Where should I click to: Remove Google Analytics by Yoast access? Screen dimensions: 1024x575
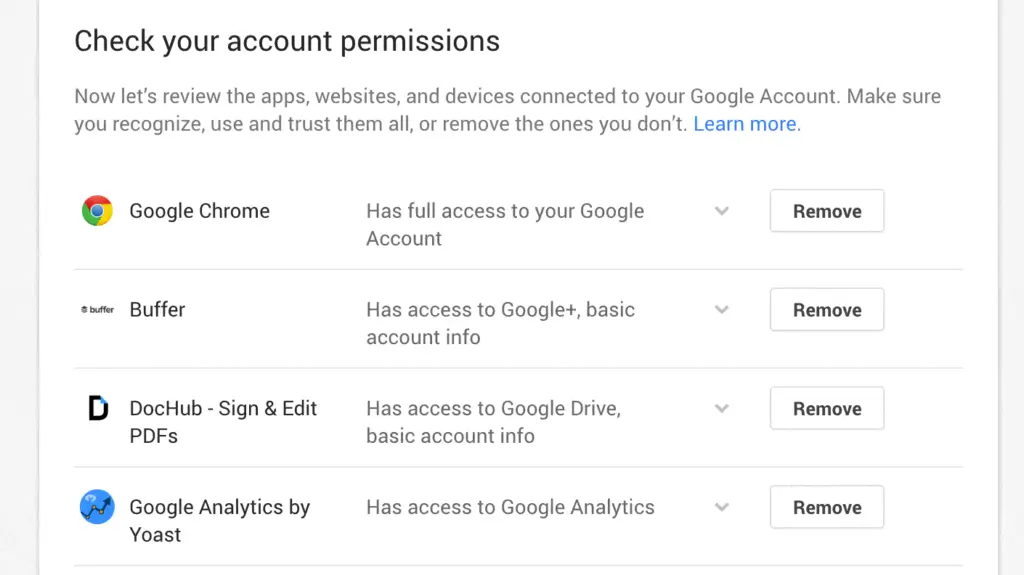point(826,507)
